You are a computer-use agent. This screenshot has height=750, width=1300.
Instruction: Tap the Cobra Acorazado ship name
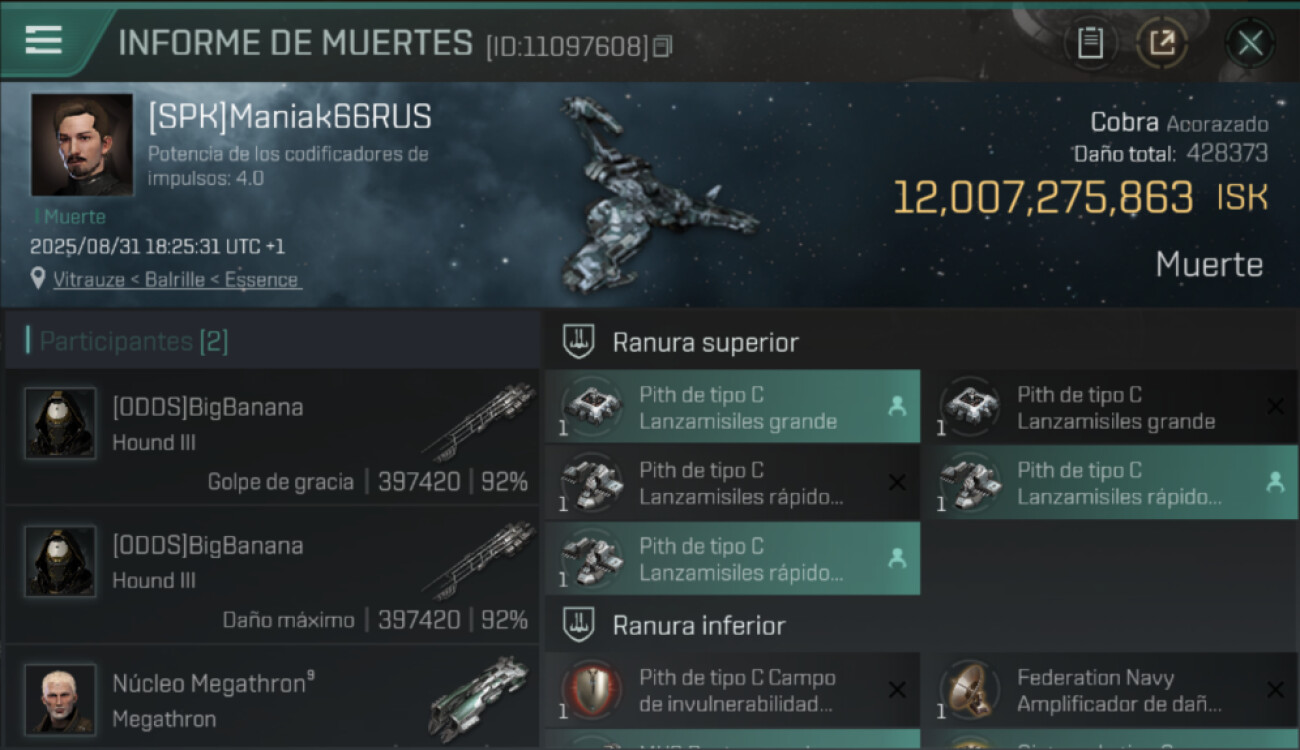(x=1179, y=124)
